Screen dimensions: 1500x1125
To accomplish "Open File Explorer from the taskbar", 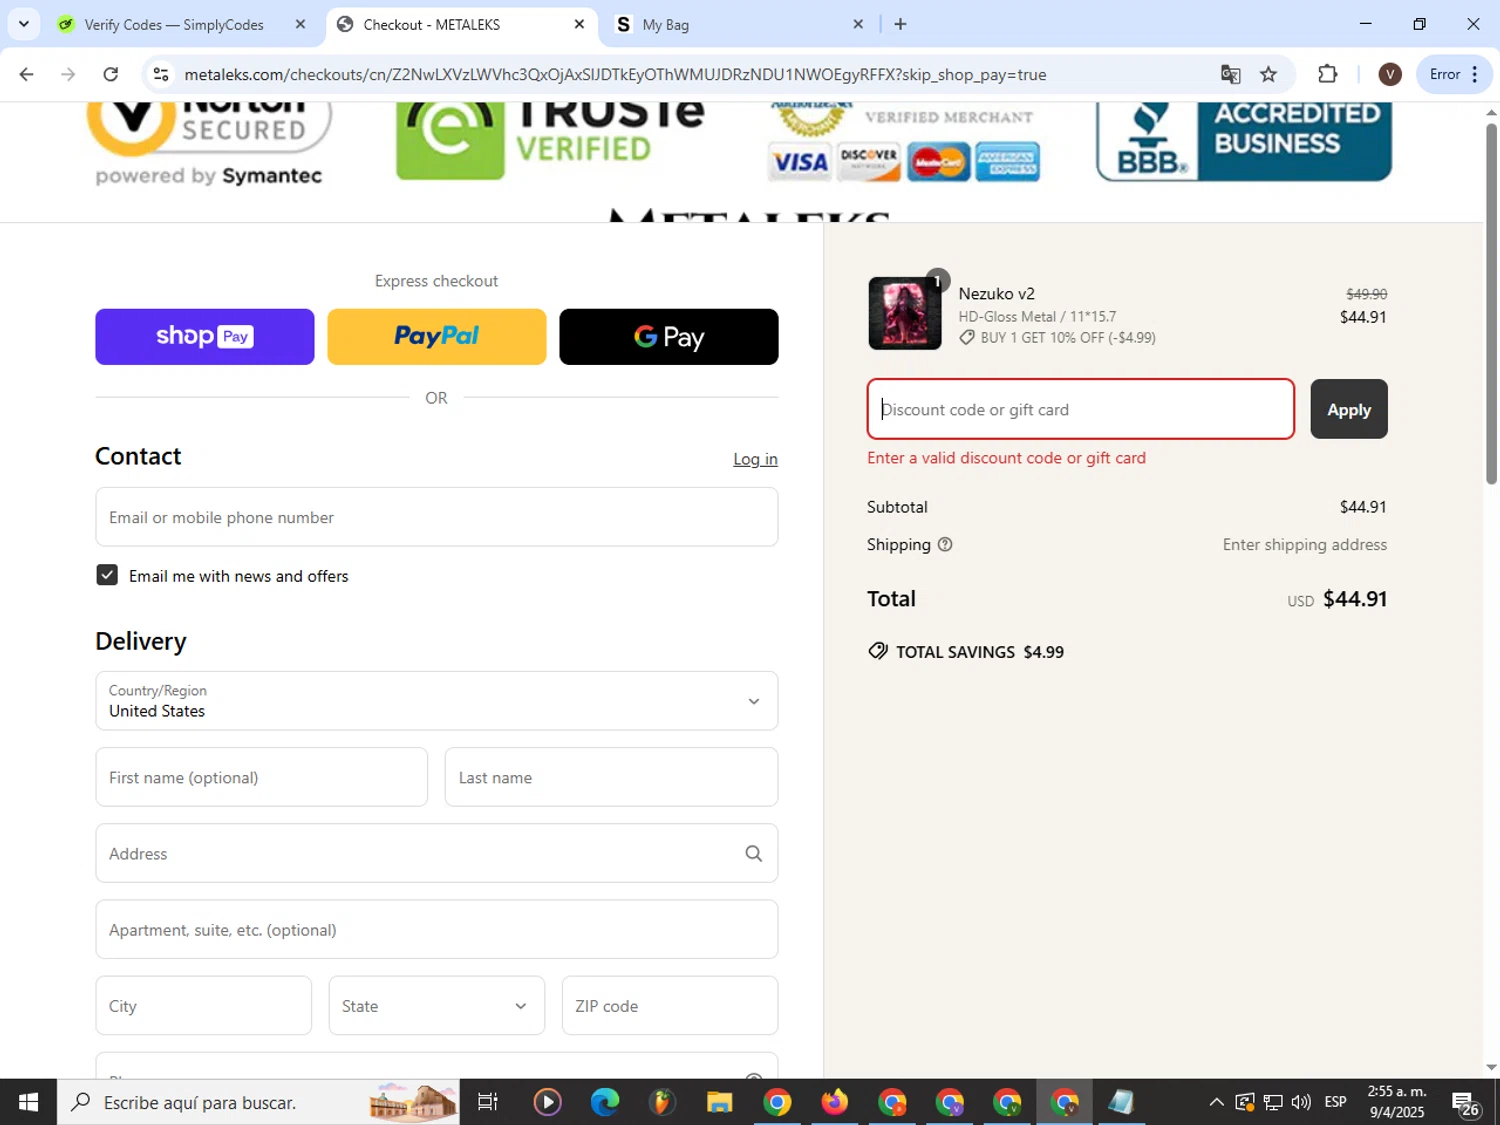I will coord(719,1102).
